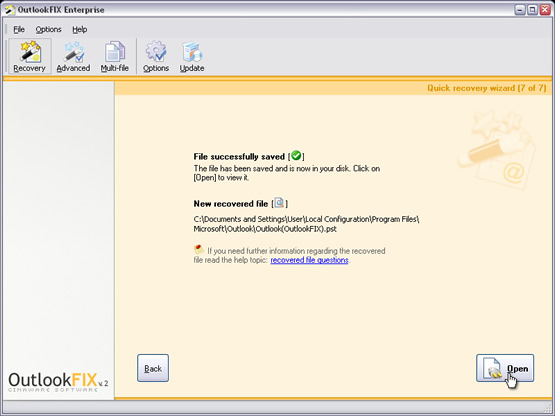Open the Help menu

[80, 29]
